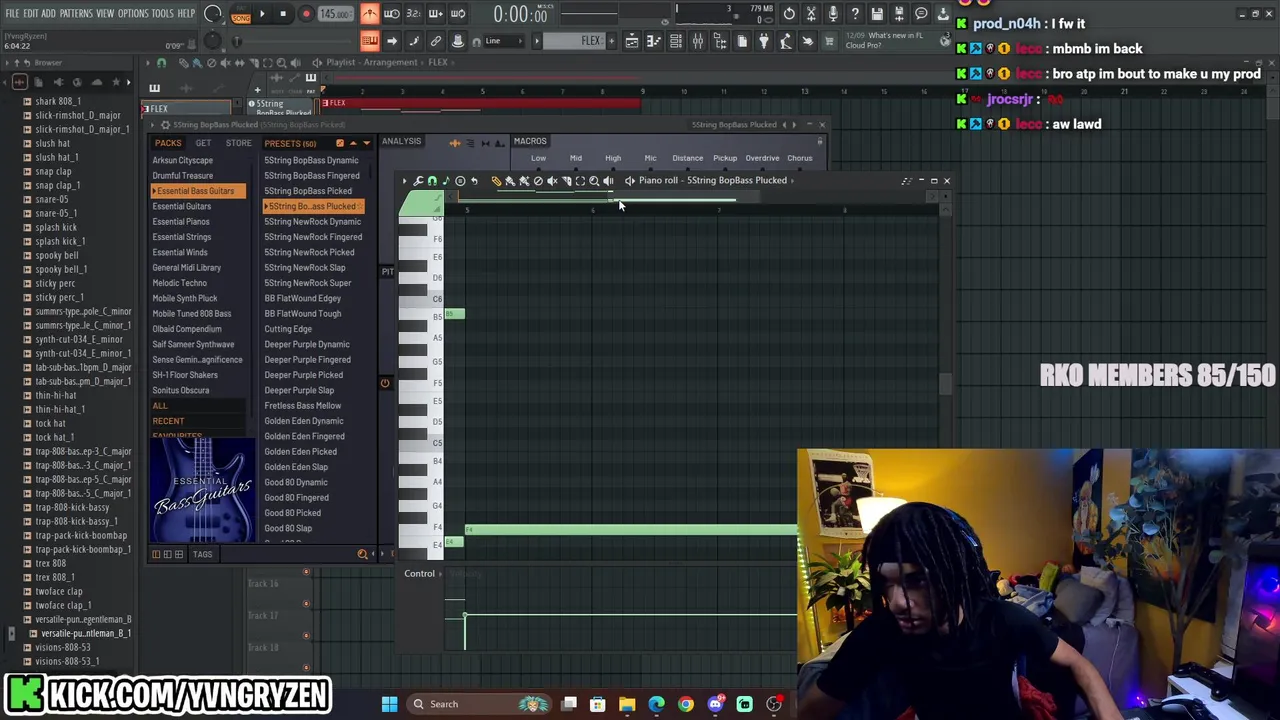Open File Explorer from the taskbar
Viewport: 1280px width, 720px height.
(627, 704)
